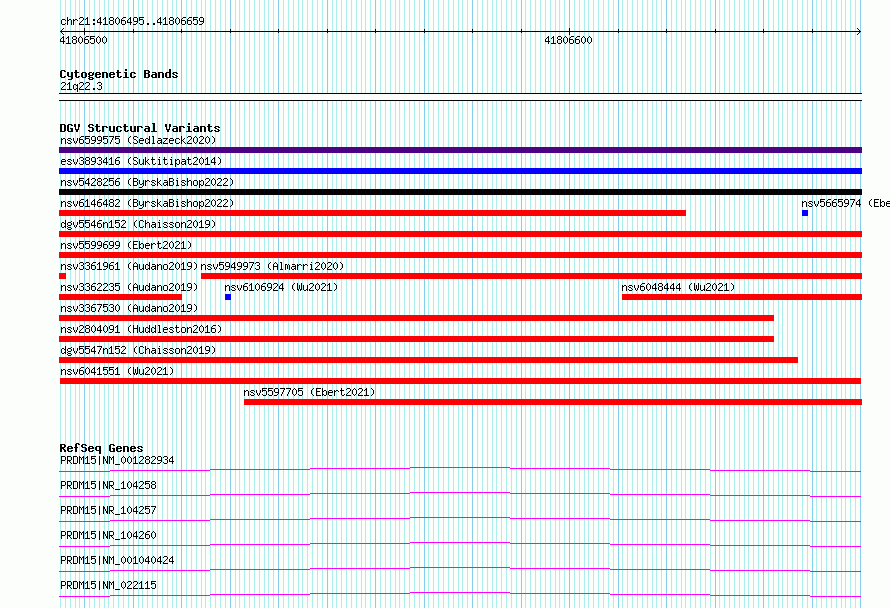This screenshot has height=608, width=890.
Task: Click the red dgv5547n152 variant bar
Action: [x=429, y=360]
